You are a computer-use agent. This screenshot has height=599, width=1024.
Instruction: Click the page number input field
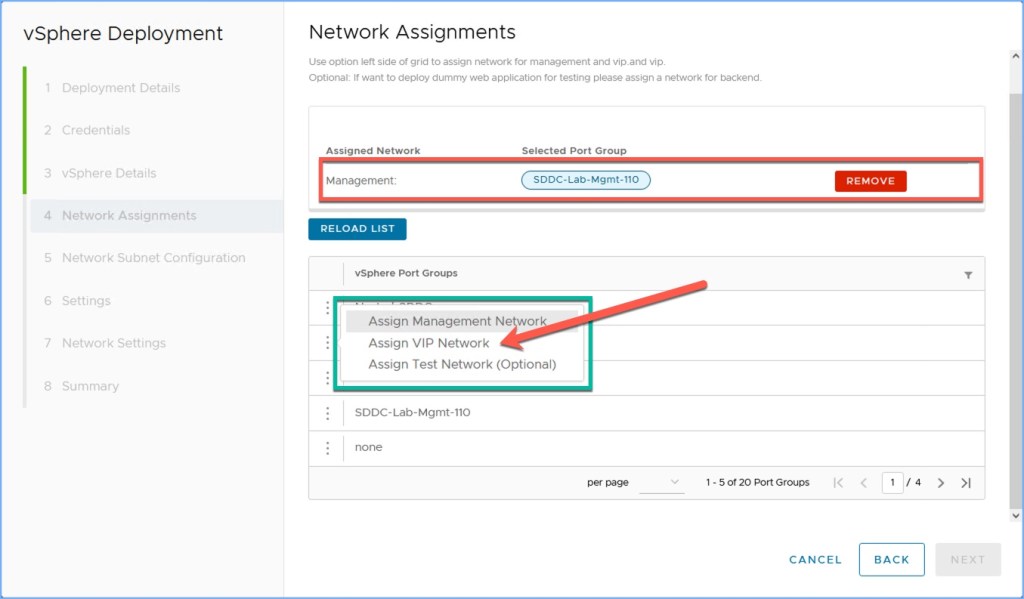tap(892, 483)
